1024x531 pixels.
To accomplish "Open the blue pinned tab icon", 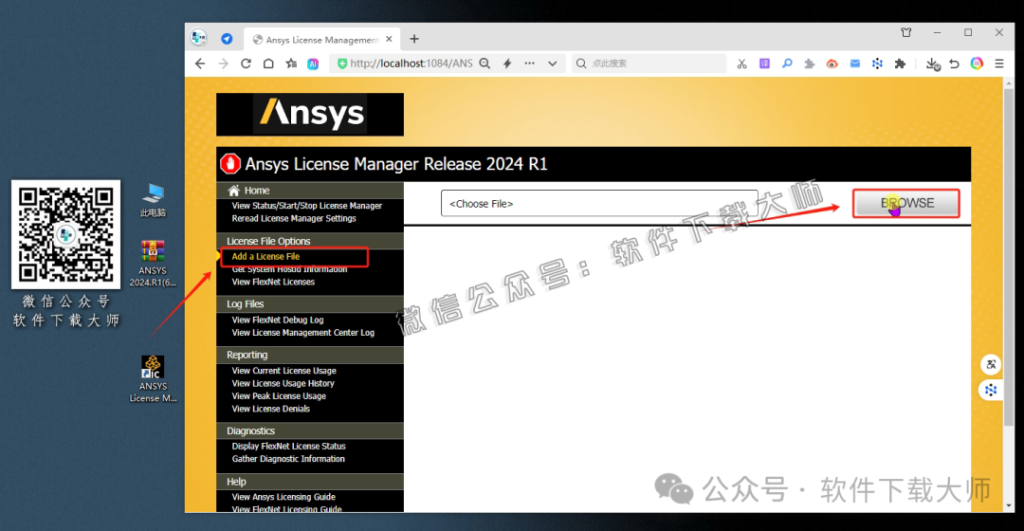I will tap(227, 39).
